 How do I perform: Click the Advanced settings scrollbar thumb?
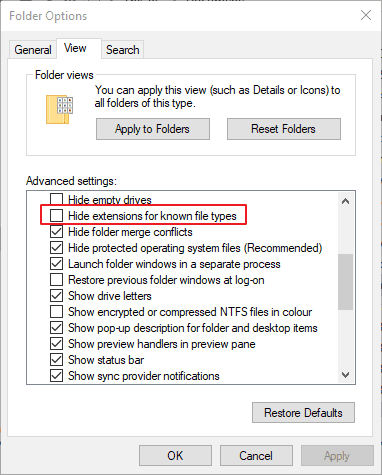345,282
